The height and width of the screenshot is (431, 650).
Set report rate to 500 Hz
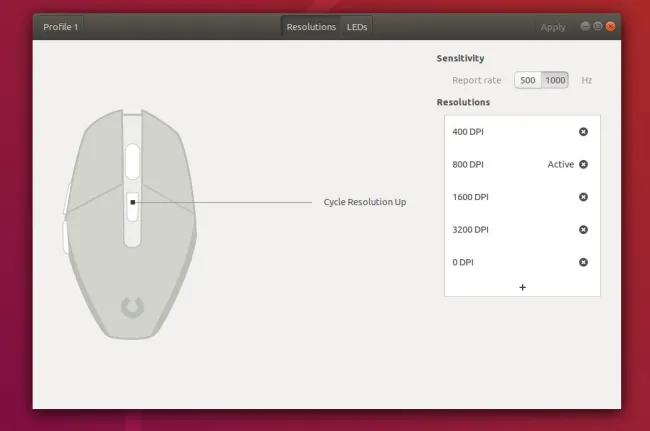527,80
